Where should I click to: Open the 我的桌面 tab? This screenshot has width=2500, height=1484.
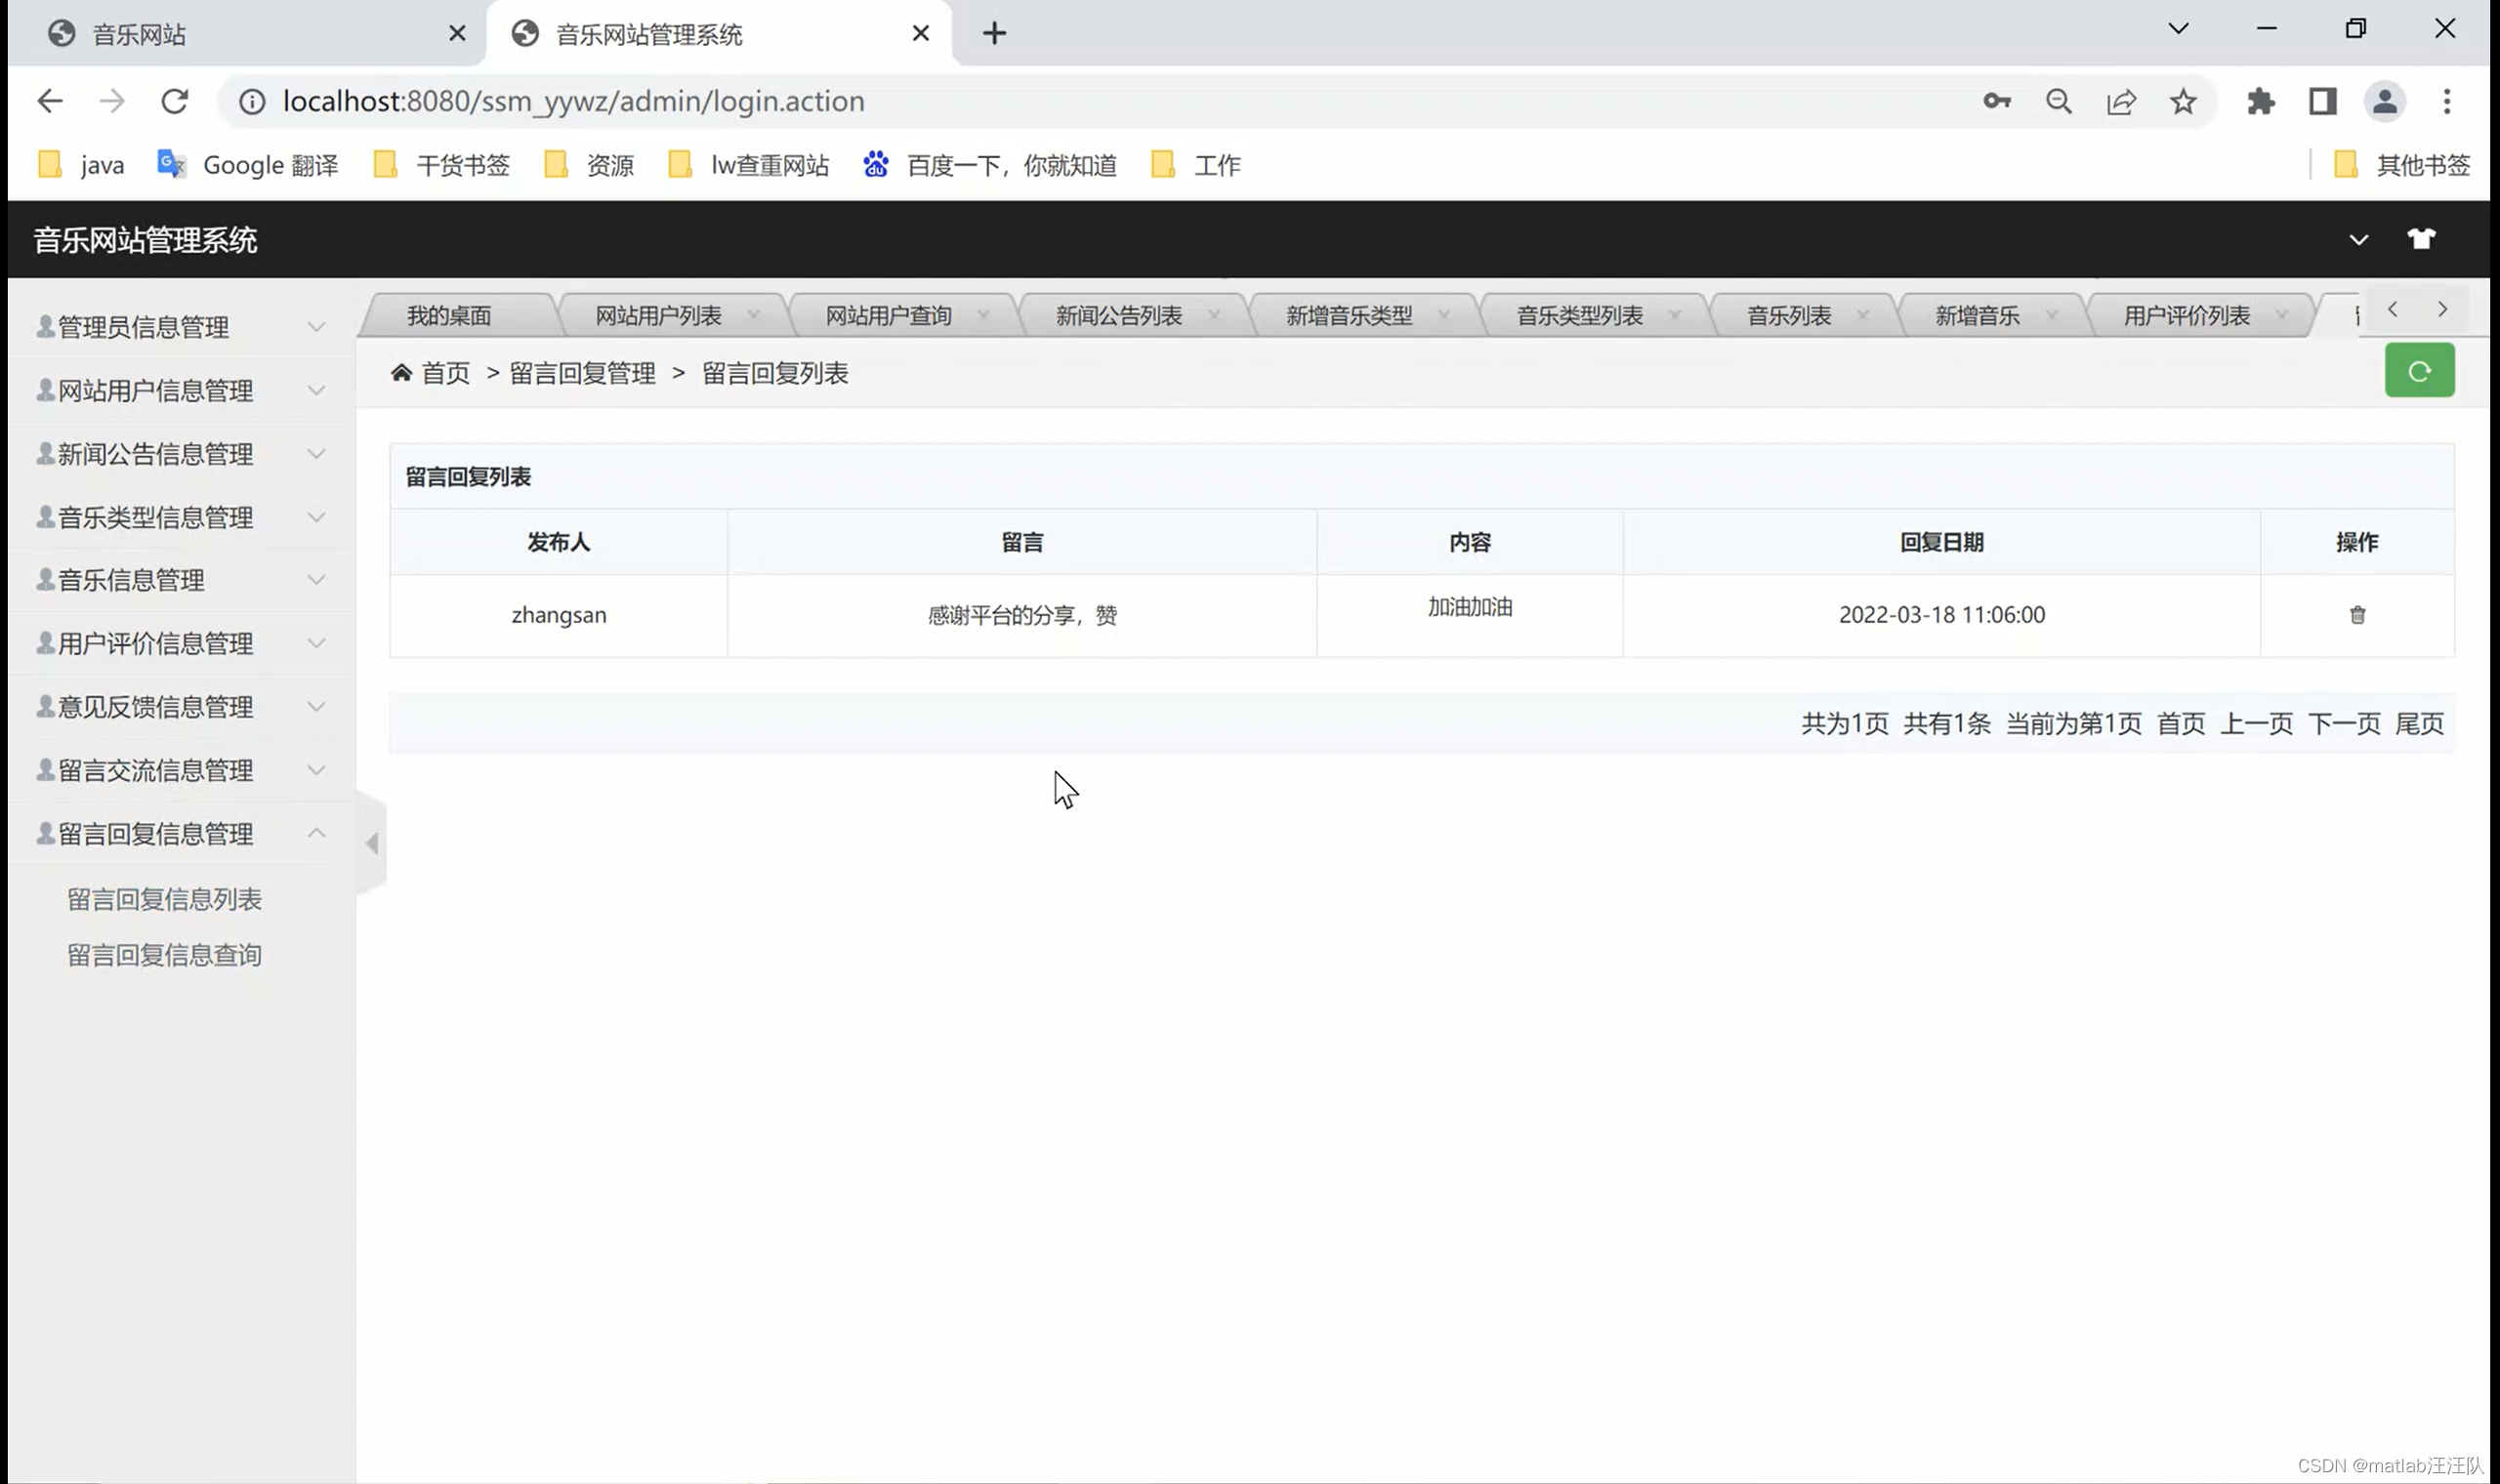pyautogui.click(x=449, y=316)
